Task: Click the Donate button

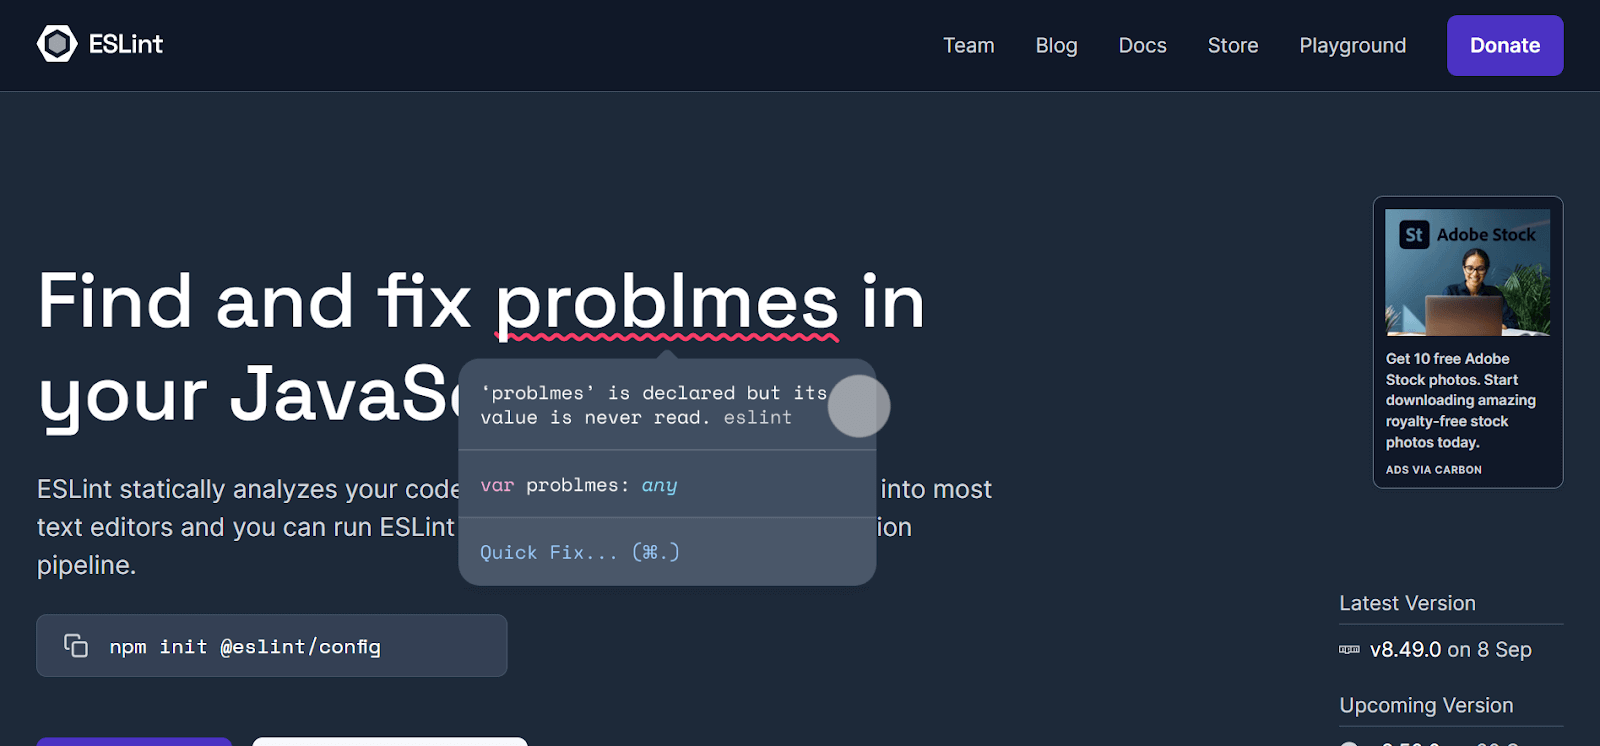Action: [1505, 45]
